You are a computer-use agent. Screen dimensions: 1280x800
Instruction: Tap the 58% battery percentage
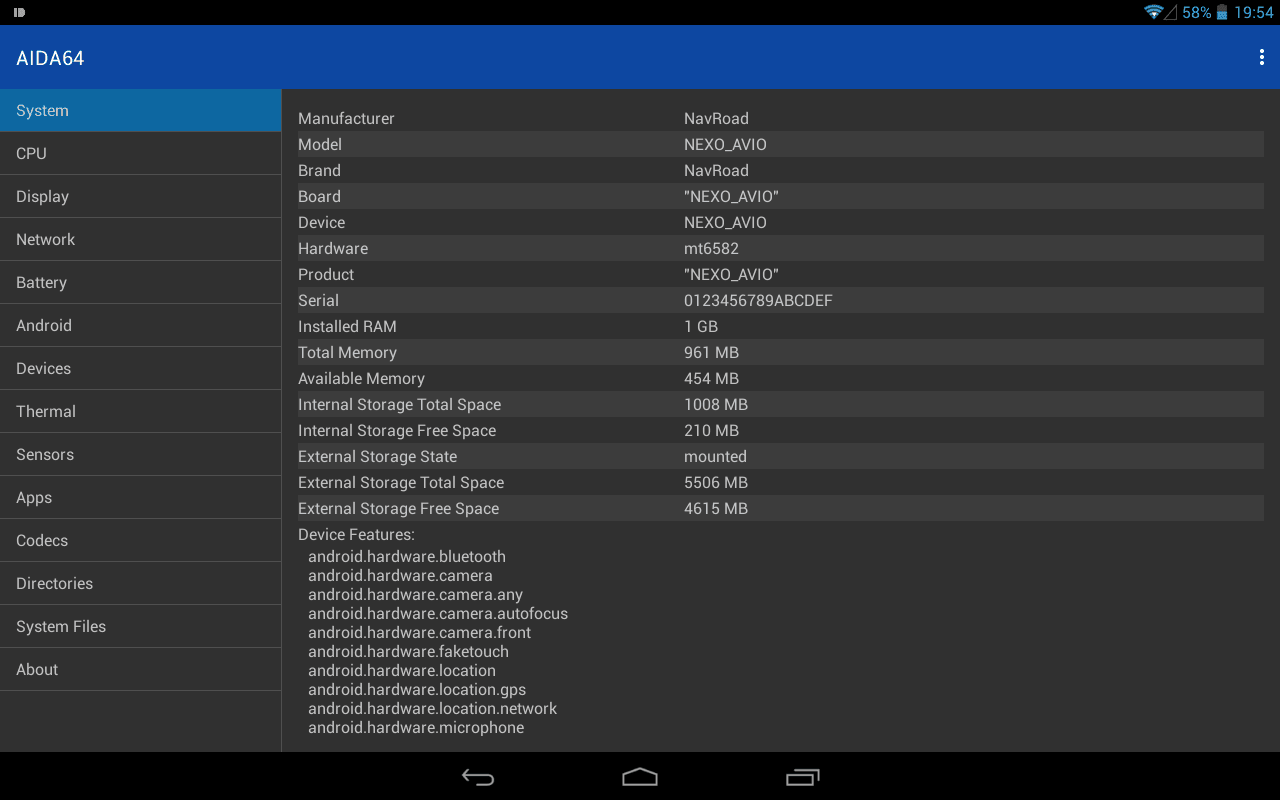tap(1196, 12)
